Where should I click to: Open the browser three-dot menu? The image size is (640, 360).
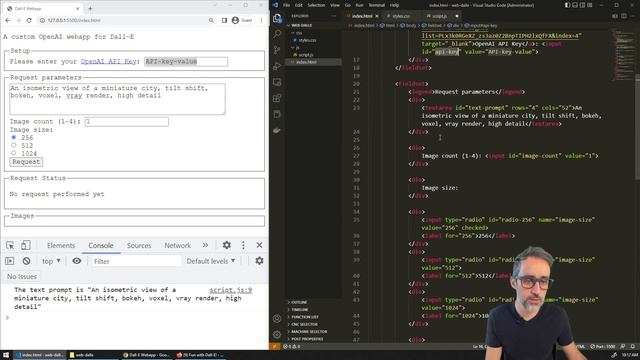(x=261, y=20)
